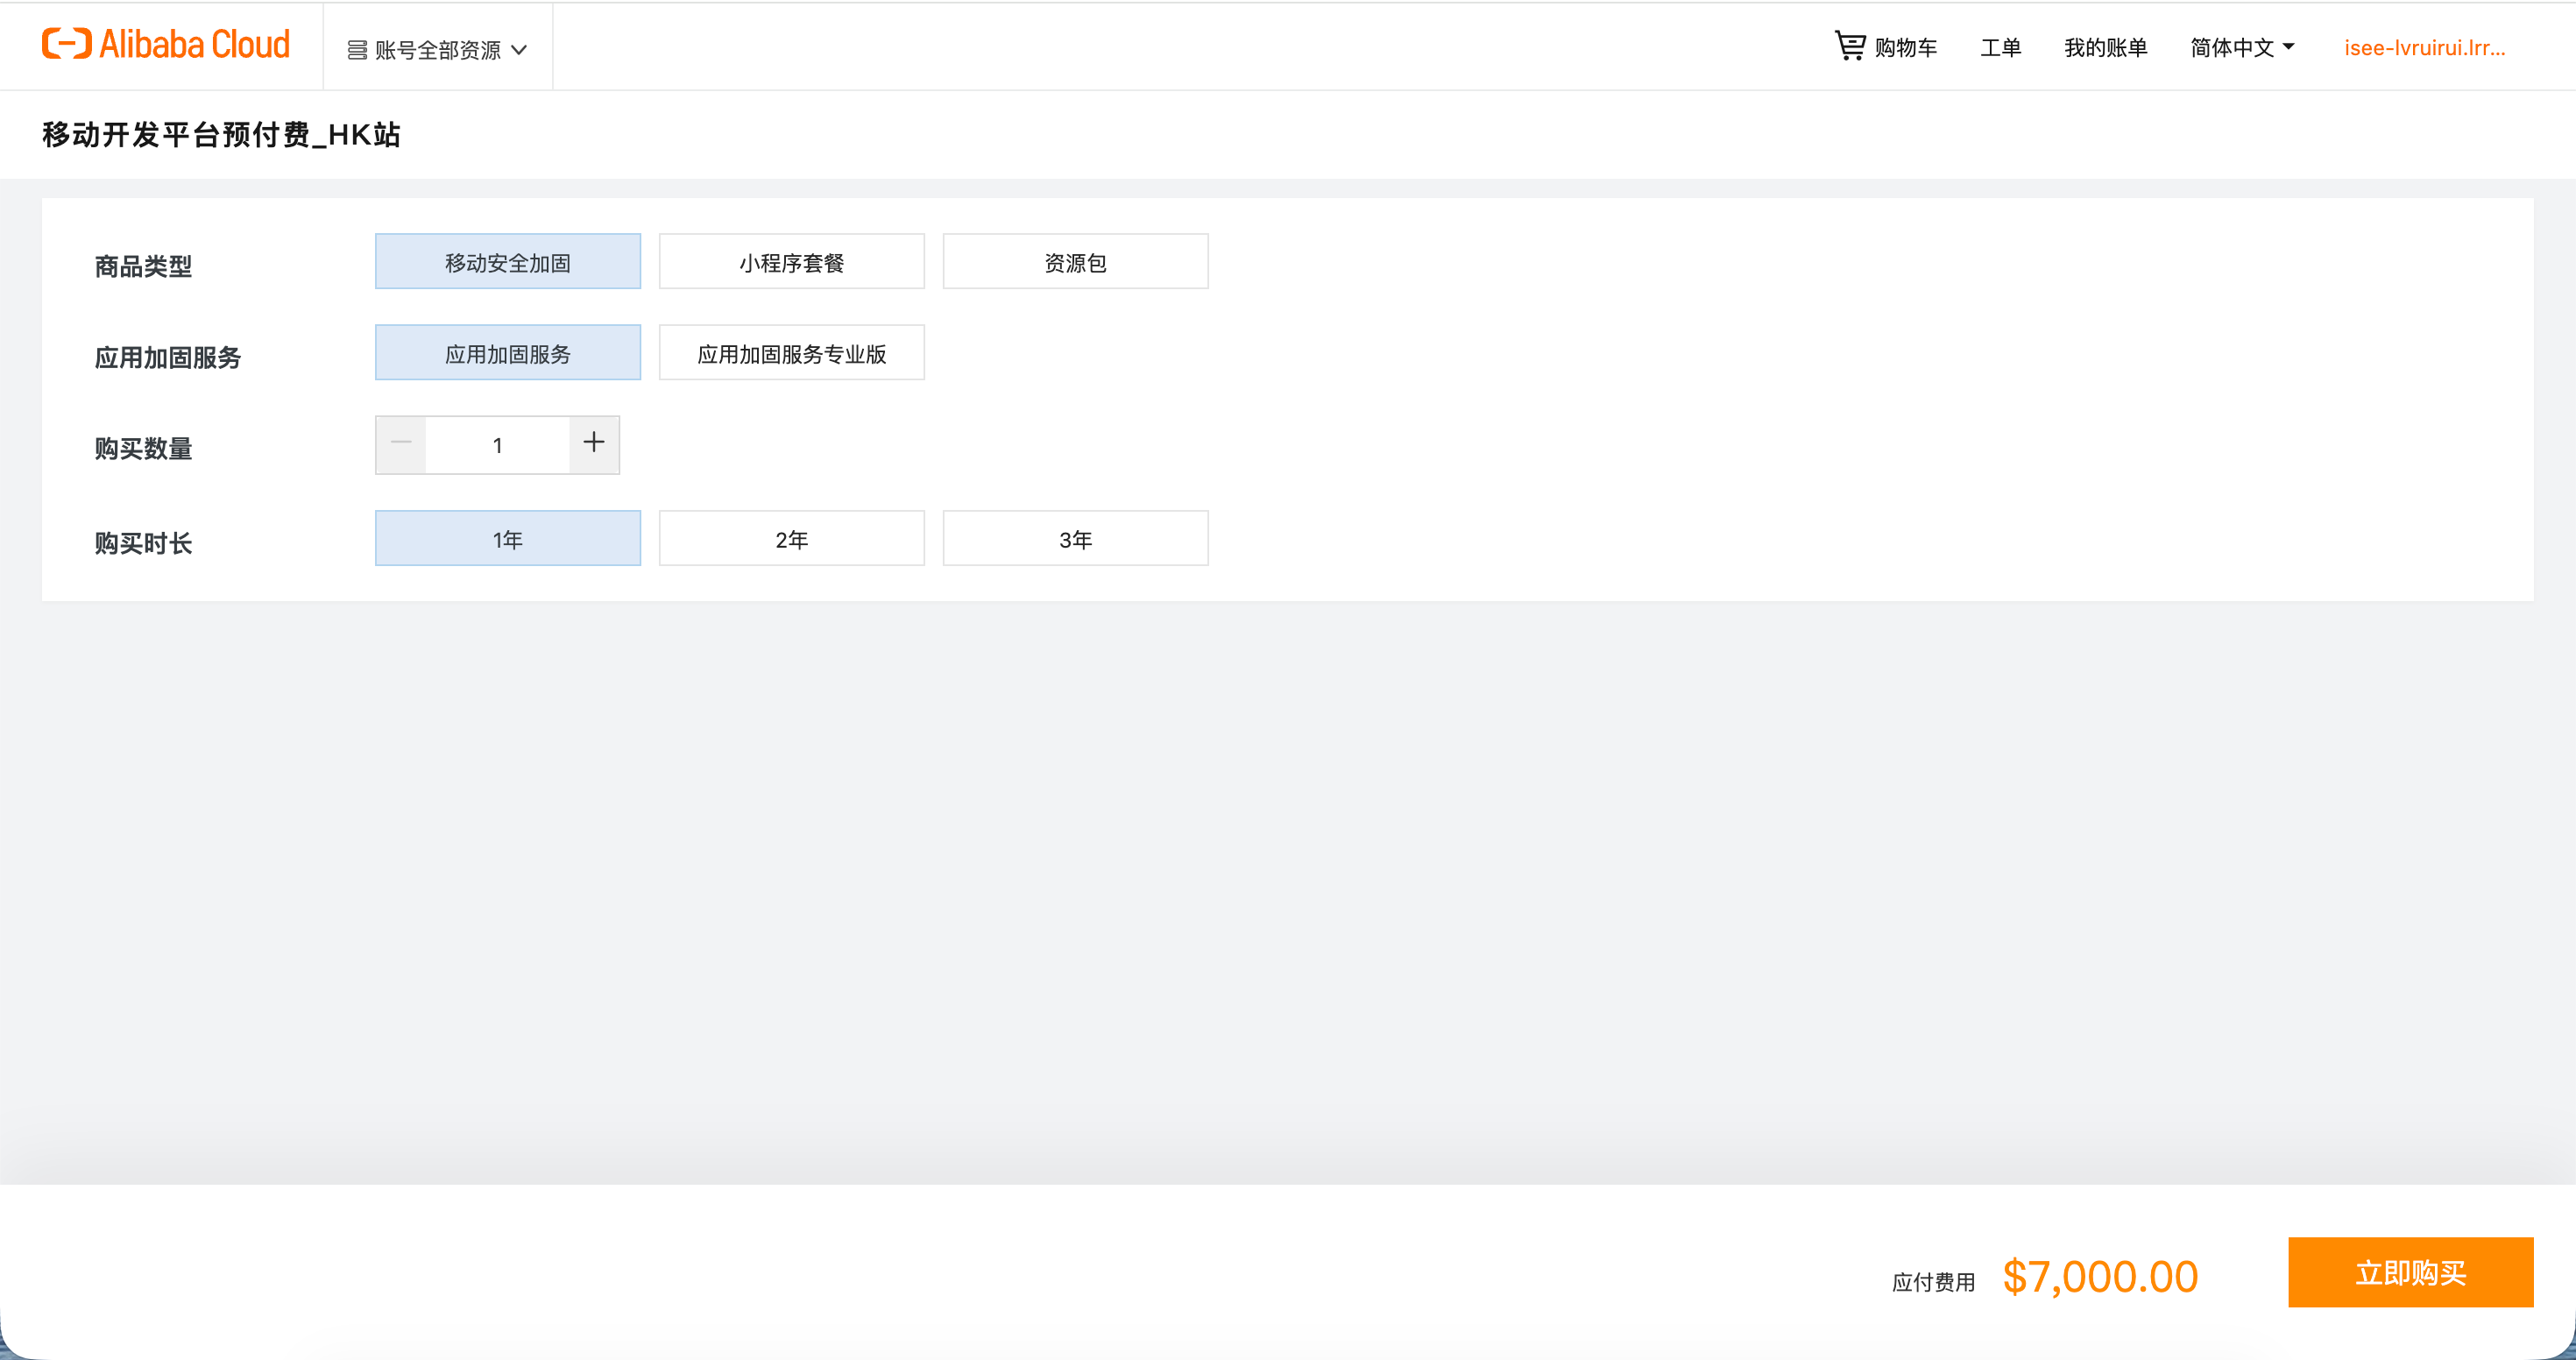Image resolution: width=2576 pixels, height=1360 pixels.
Task: Select 资源包 product type
Action: tap(1075, 262)
